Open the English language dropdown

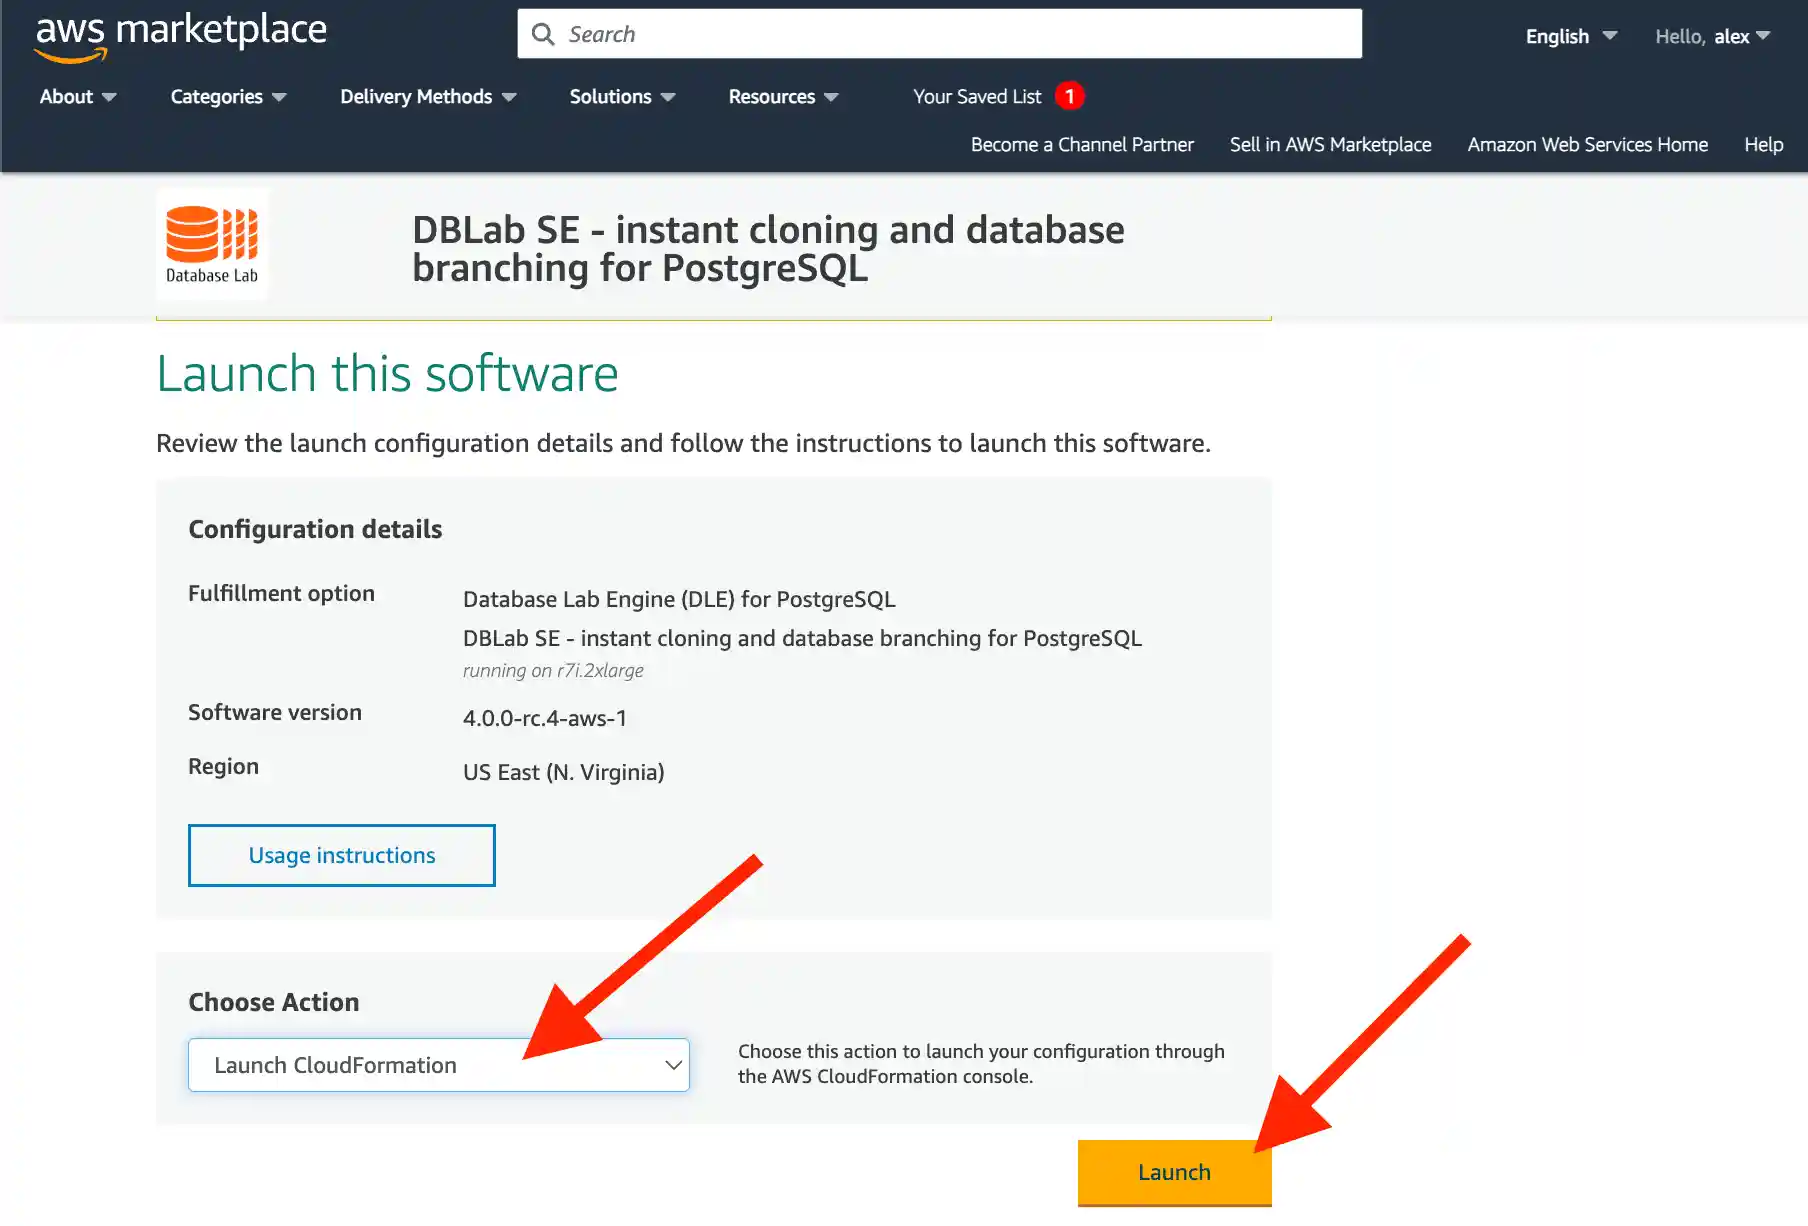[1569, 36]
